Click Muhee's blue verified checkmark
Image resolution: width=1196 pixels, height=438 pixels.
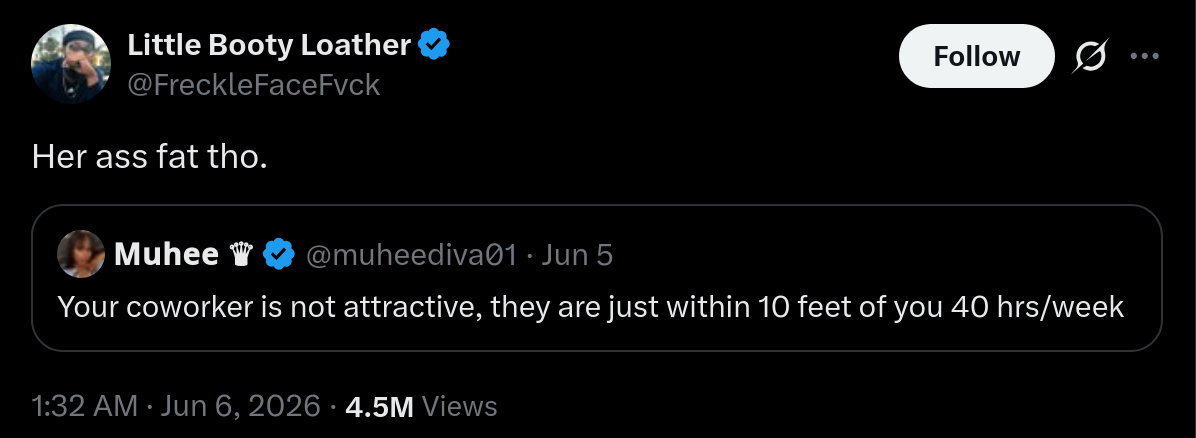279,254
